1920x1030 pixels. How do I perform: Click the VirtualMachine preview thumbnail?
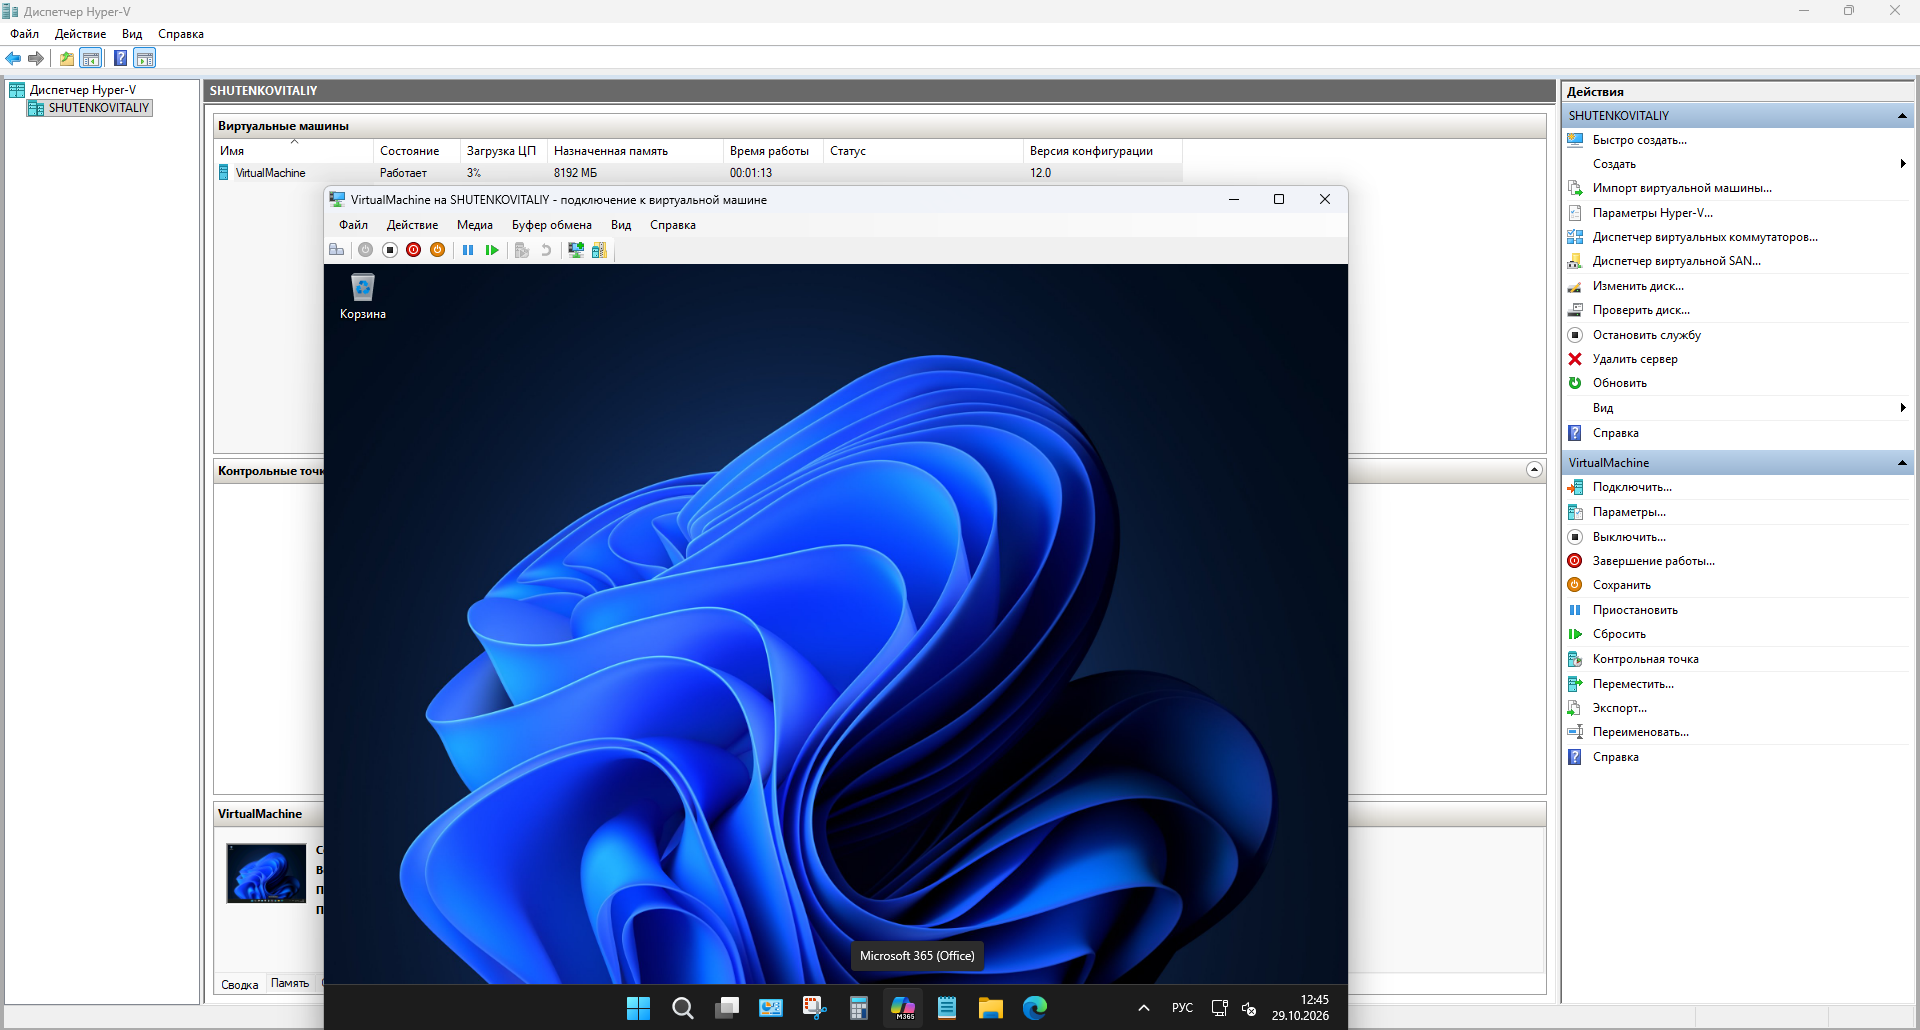(266, 873)
